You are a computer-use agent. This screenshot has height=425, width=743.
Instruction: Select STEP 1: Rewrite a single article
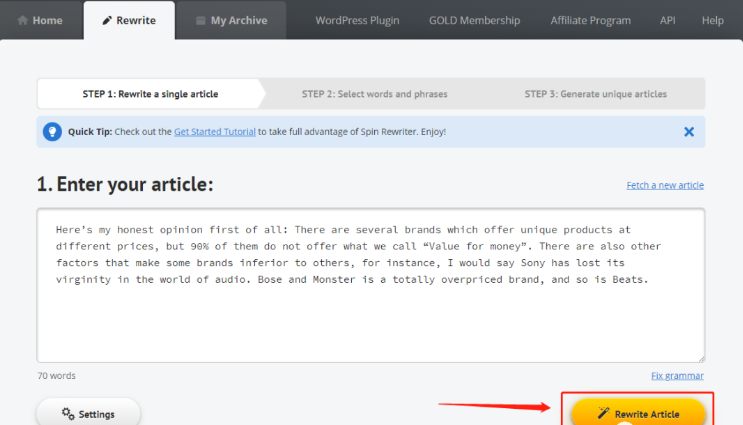(151, 94)
